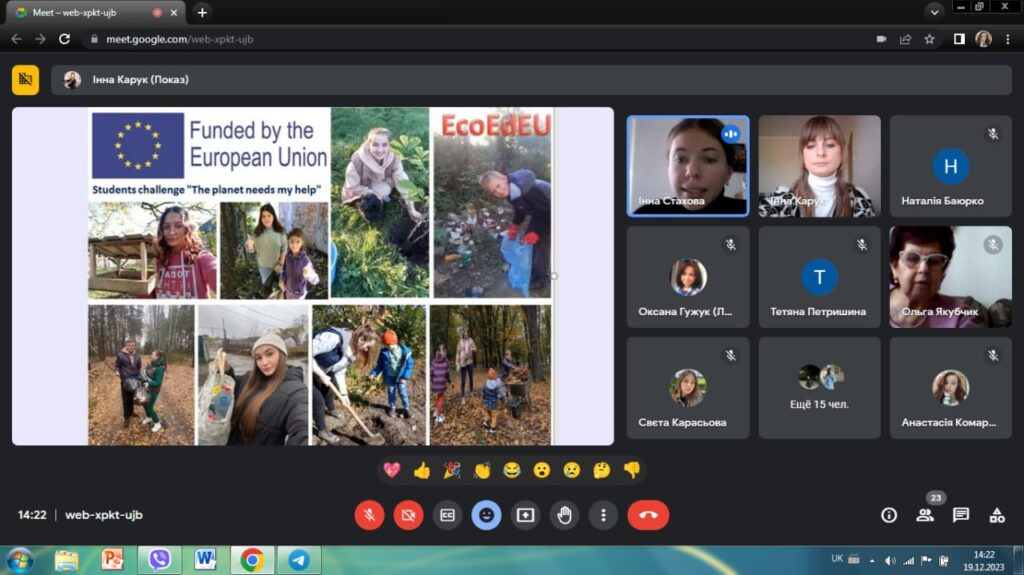The width and height of the screenshot is (1024, 575).
Task: Leave the call with red hang-up button
Action: click(648, 515)
